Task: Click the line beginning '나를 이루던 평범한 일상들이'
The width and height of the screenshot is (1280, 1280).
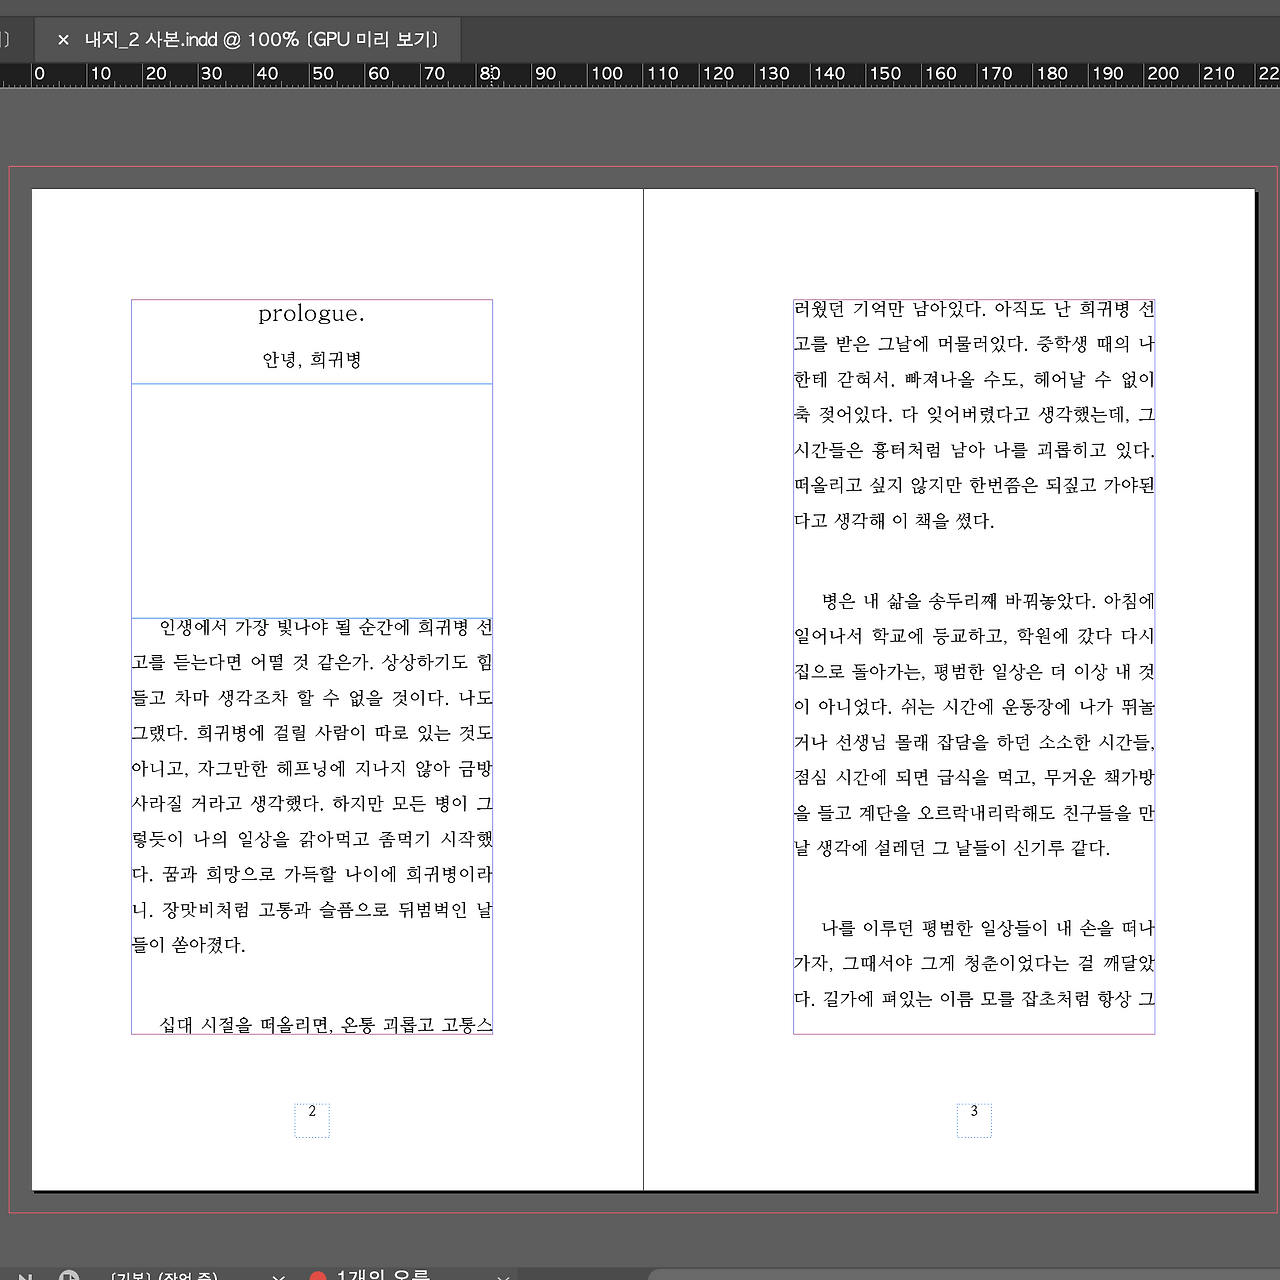Action: [x=988, y=928]
